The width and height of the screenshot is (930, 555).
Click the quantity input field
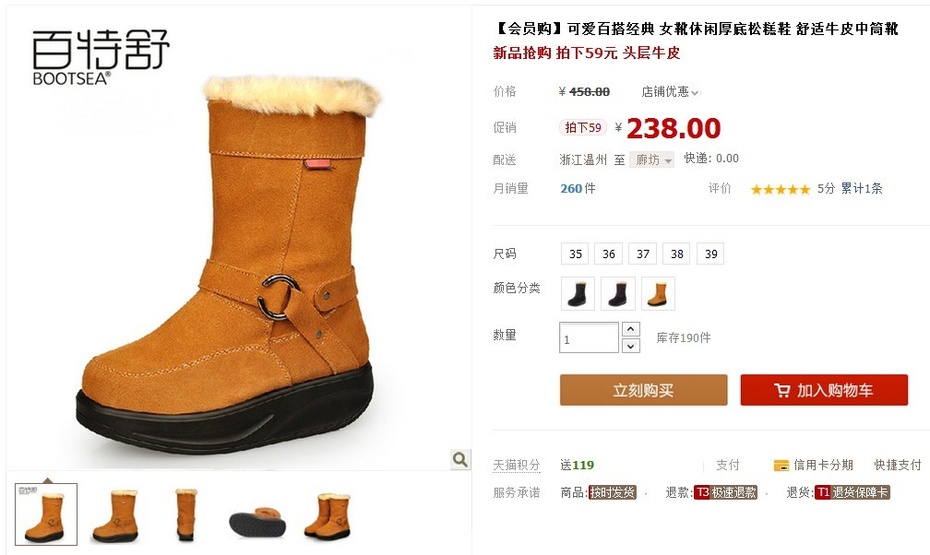[x=589, y=337]
